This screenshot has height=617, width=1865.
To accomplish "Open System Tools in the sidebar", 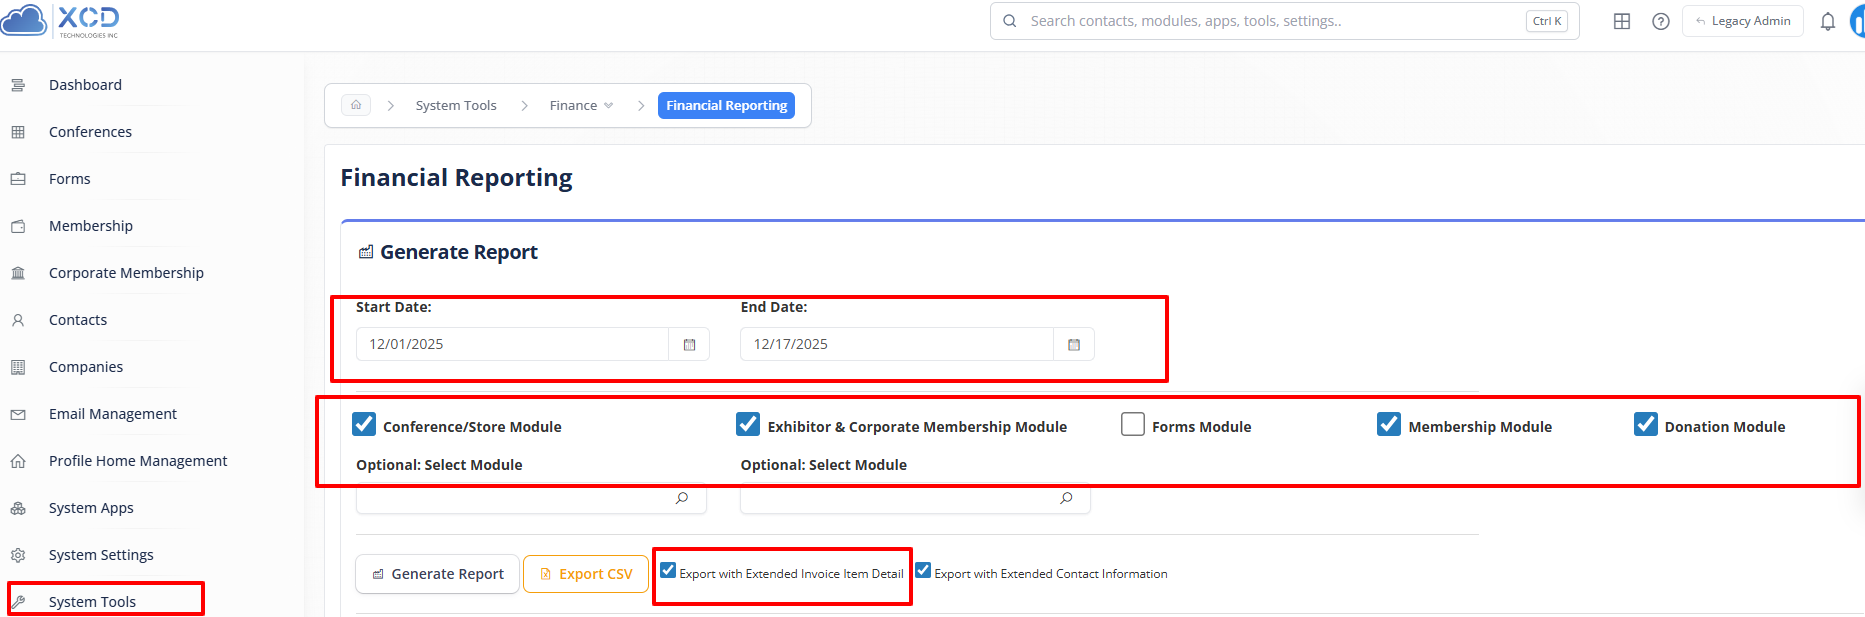I will (92, 601).
